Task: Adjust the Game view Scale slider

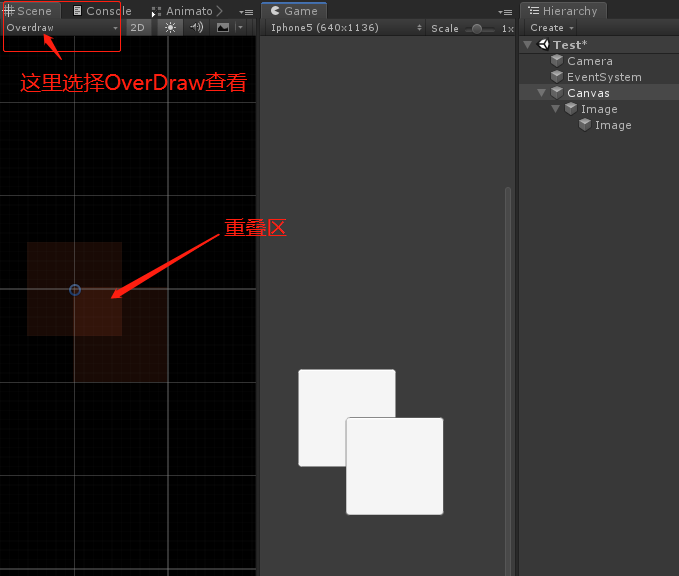Action: (x=480, y=29)
